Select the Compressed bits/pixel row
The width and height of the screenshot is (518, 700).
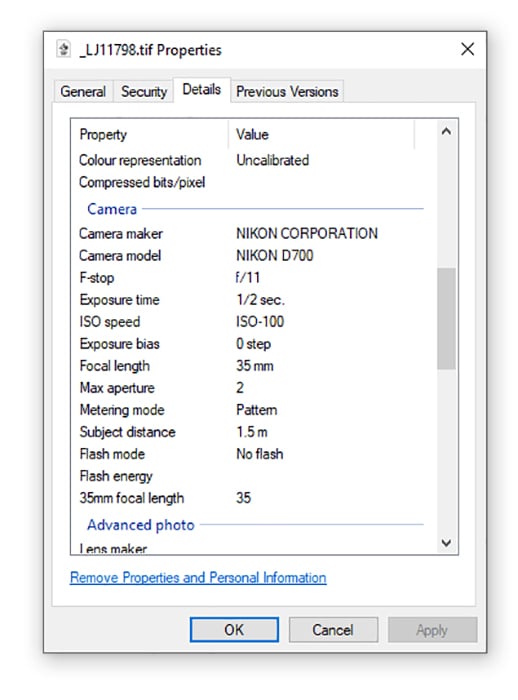tap(142, 182)
